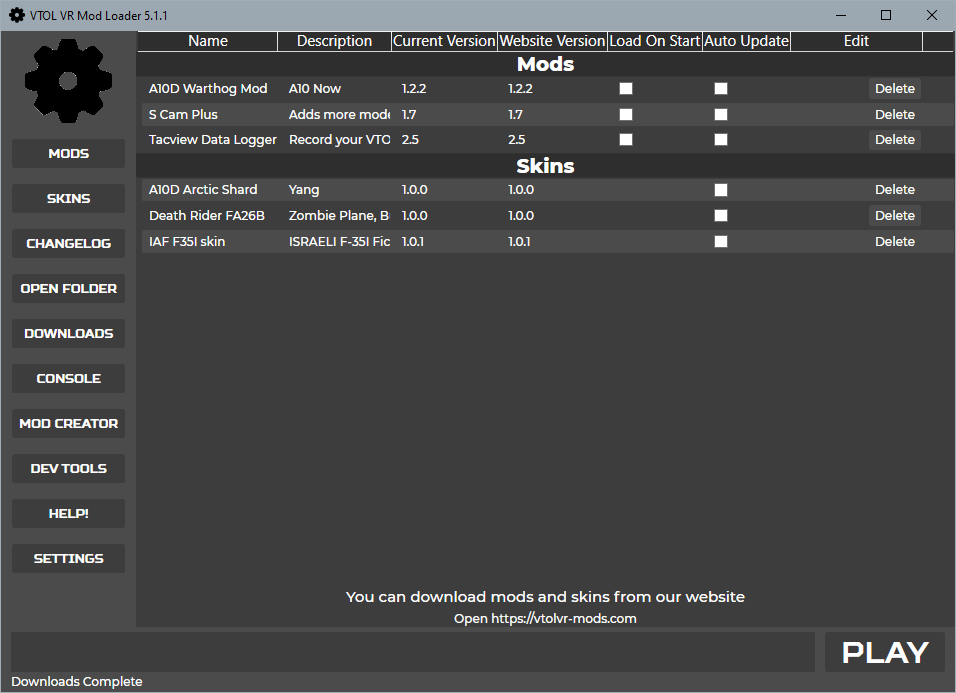The width and height of the screenshot is (956, 693).
Task: Click the 'ISRAELI F-35I' description text
Action: point(340,242)
